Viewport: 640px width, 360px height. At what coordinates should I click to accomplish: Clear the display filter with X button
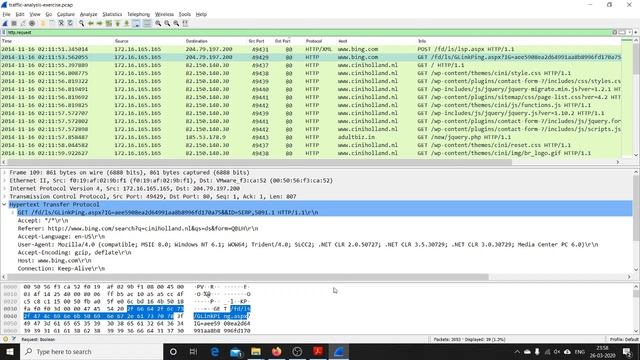615,32
